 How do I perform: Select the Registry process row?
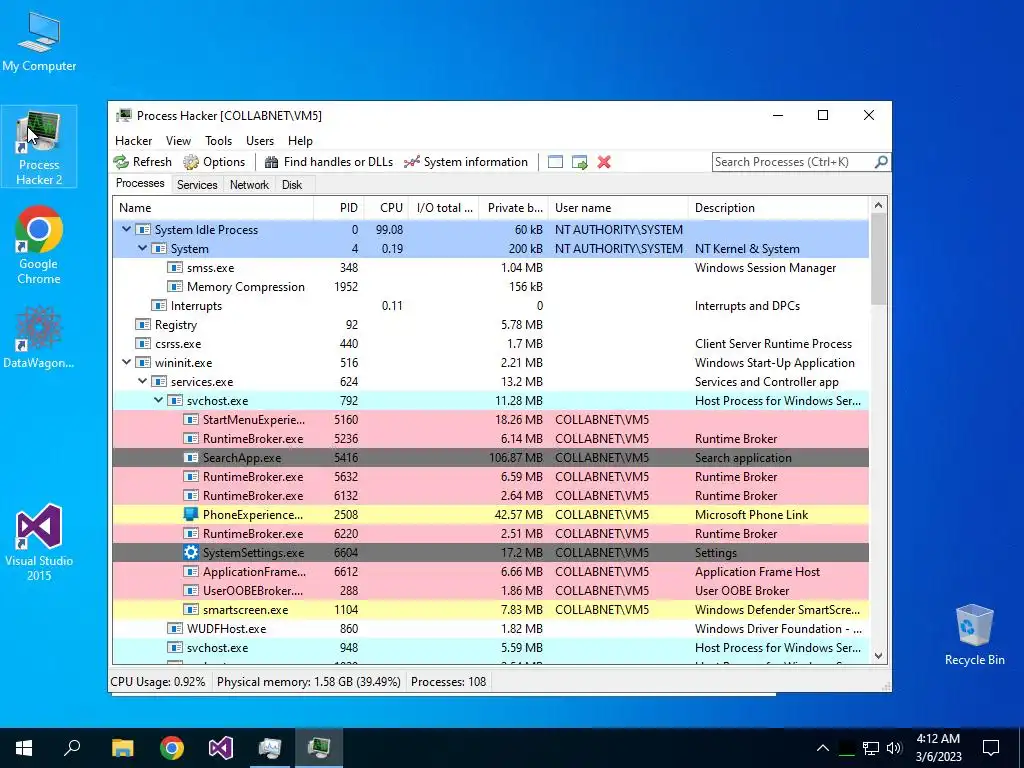tap(491, 325)
